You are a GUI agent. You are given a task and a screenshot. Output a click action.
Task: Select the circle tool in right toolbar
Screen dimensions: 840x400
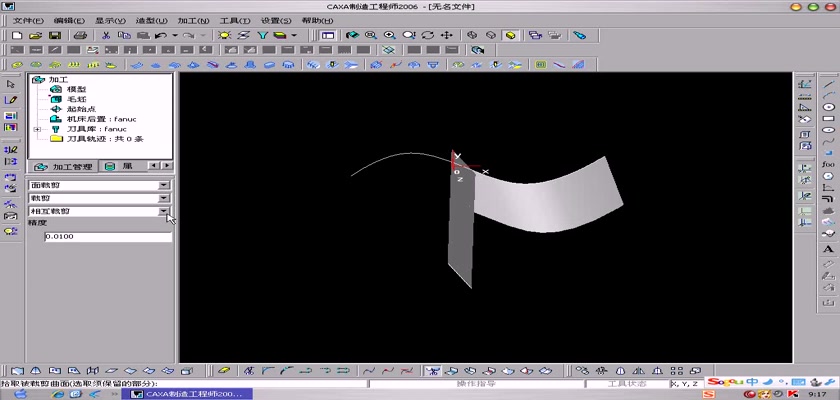(828, 107)
